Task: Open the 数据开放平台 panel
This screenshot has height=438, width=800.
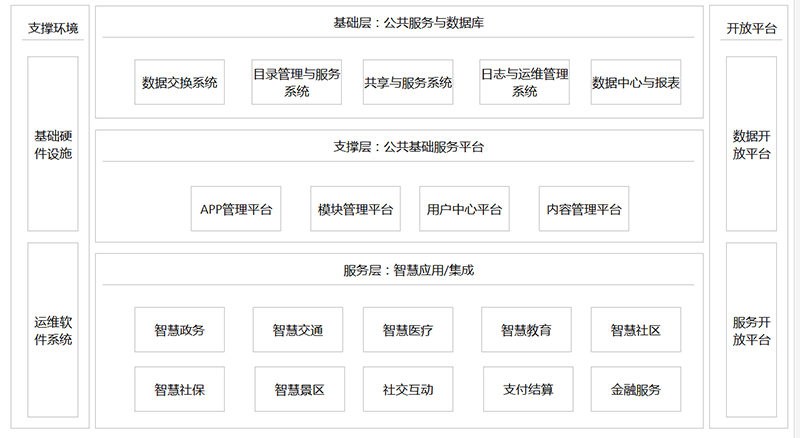Action: pos(751,144)
